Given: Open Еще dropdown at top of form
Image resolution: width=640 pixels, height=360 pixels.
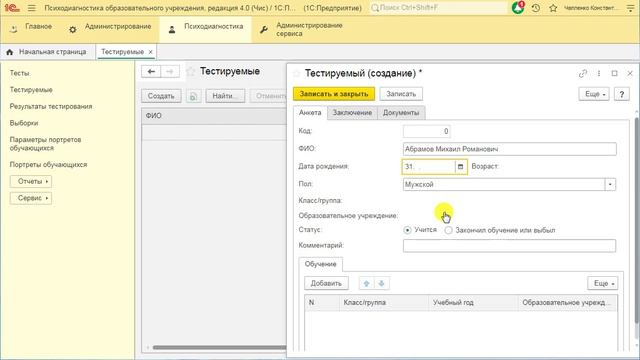Looking at the screenshot, I should [x=594, y=94].
